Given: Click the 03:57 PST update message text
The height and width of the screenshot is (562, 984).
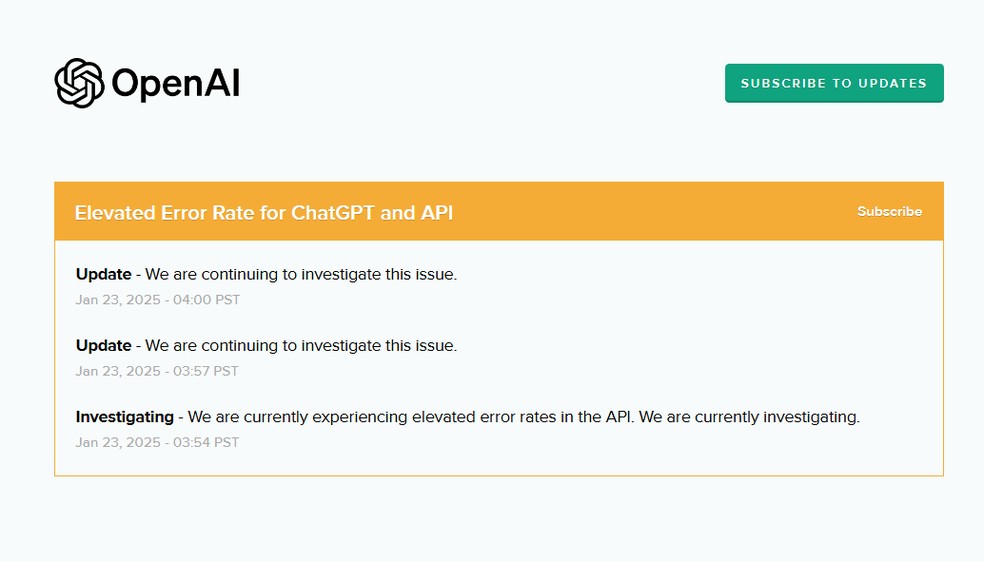Looking at the screenshot, I should coord(301,346).
